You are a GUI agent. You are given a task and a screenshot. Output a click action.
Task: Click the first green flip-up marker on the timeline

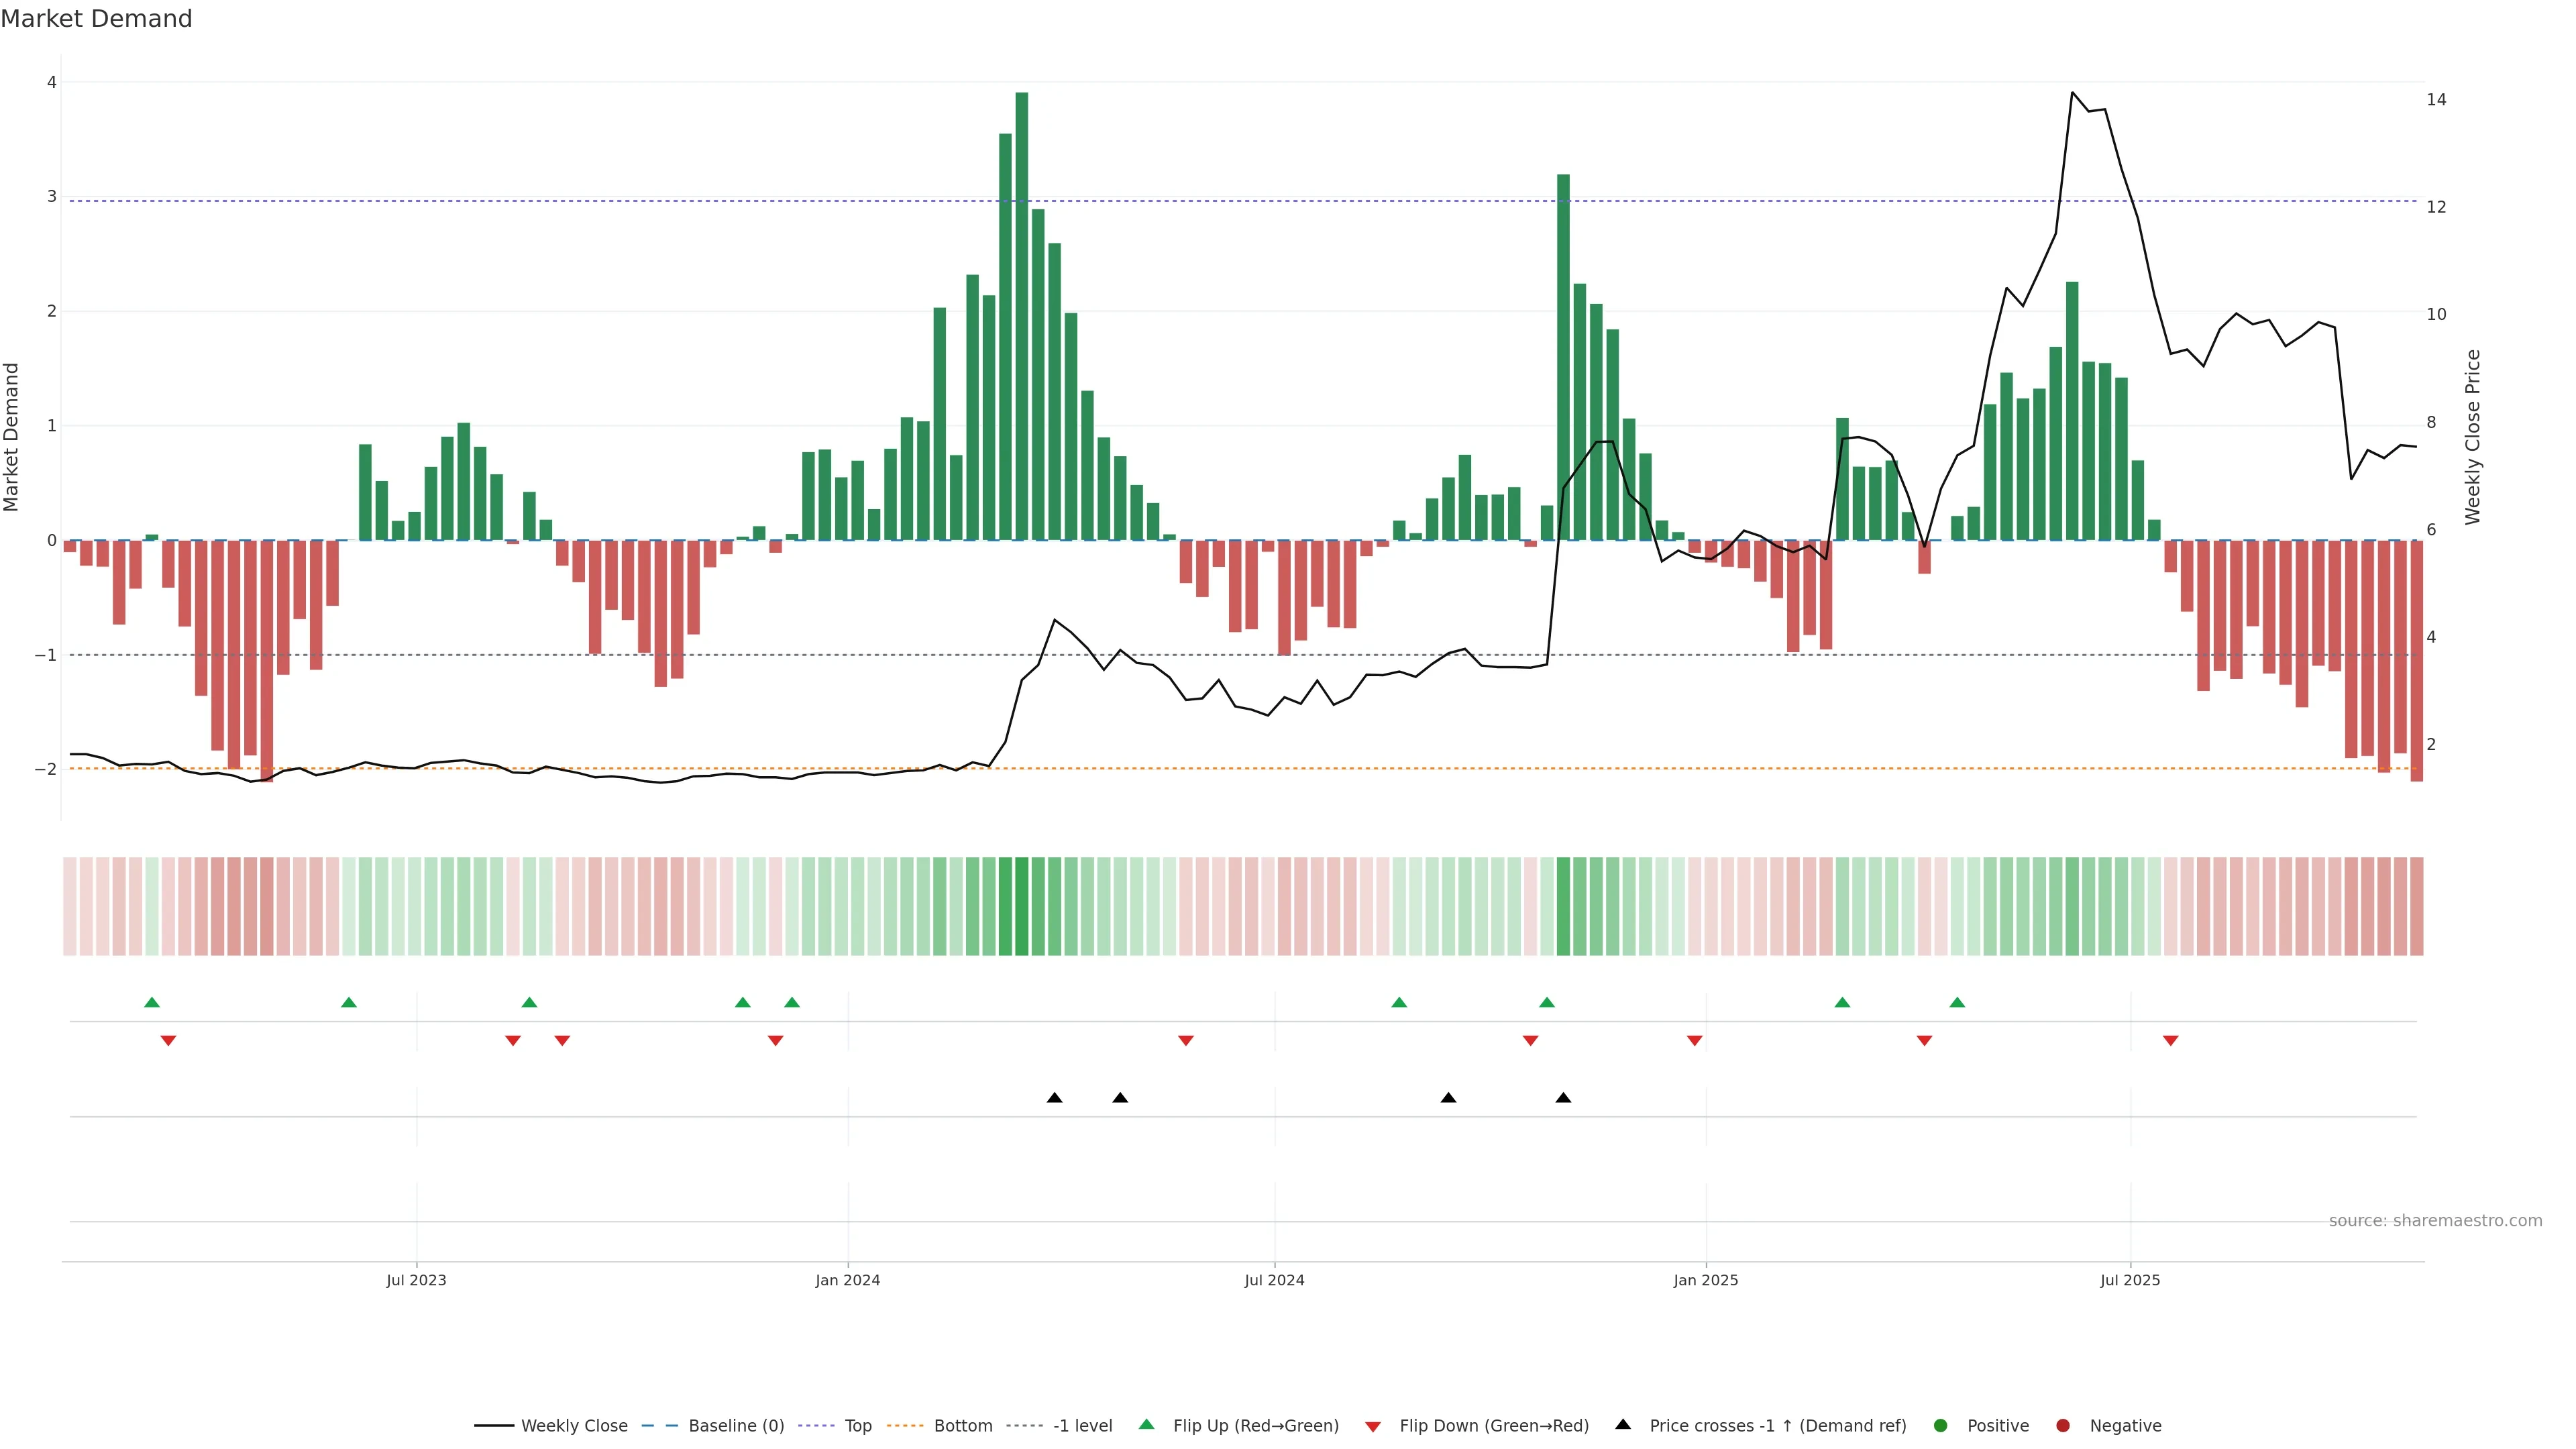tap(152, 1002)
